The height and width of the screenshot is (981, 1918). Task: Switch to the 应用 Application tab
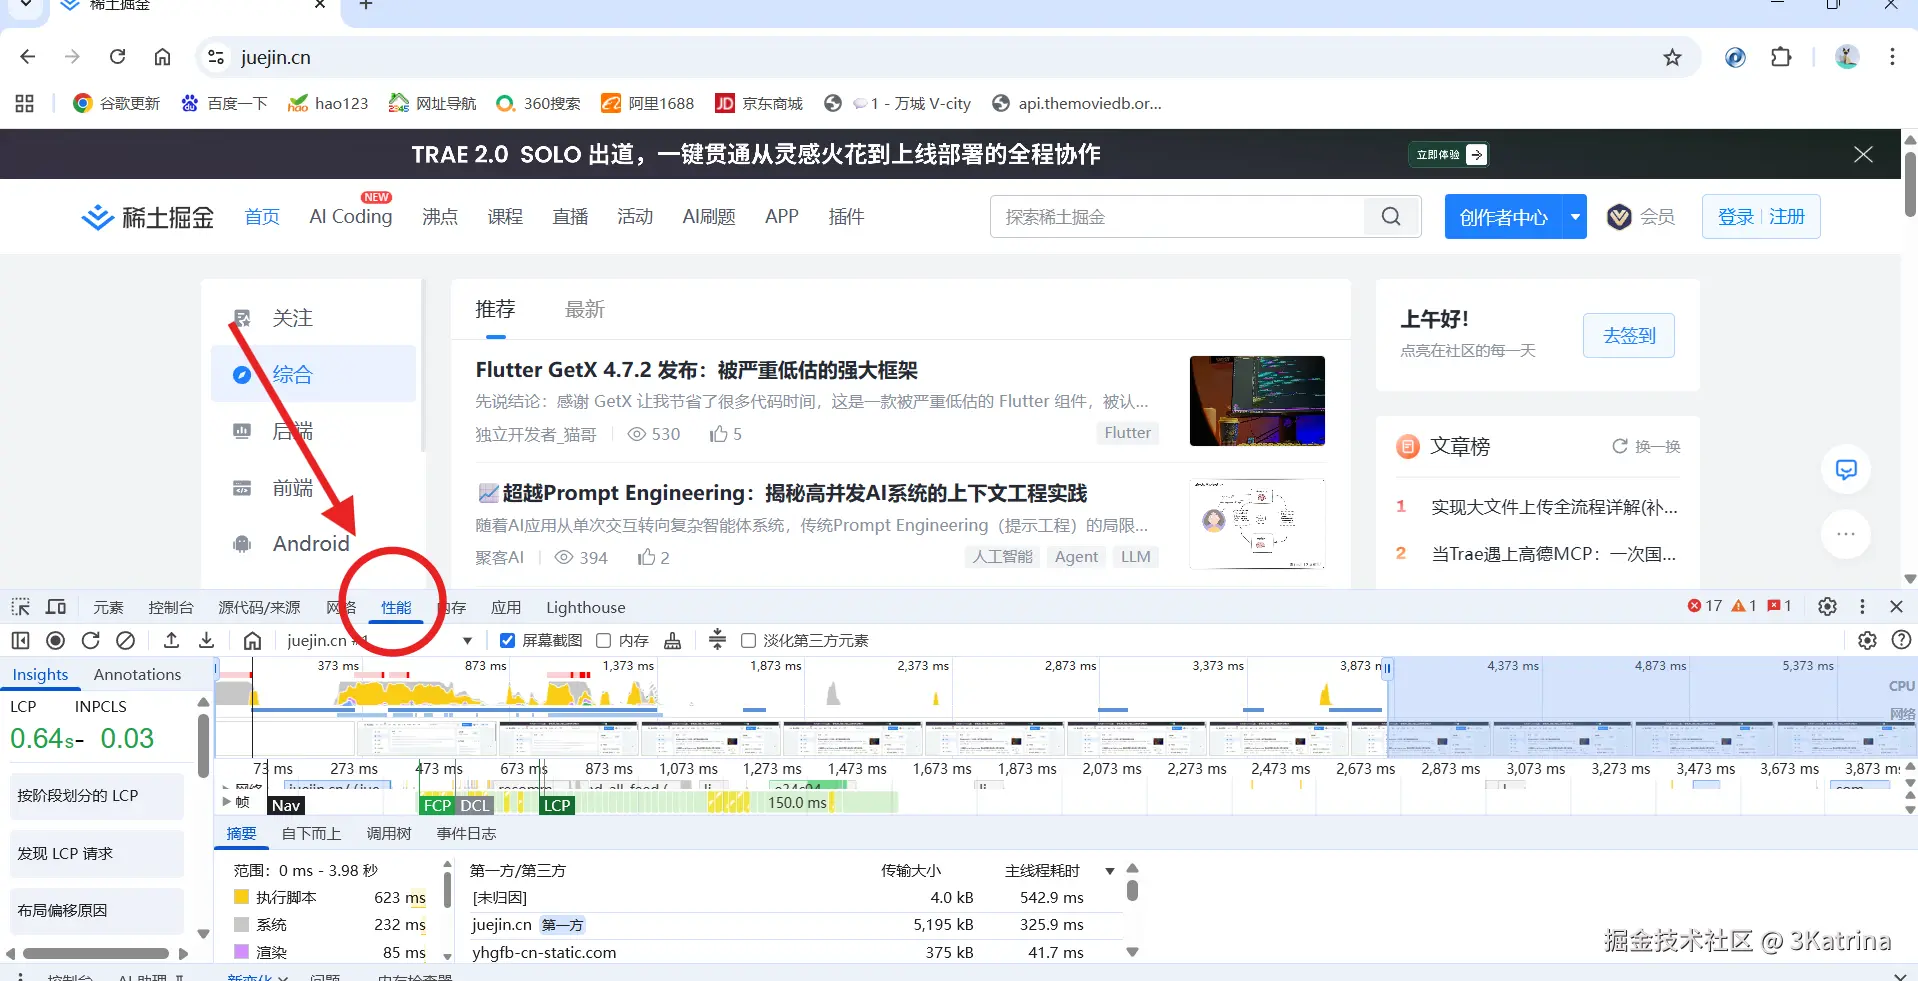[506, 607]
